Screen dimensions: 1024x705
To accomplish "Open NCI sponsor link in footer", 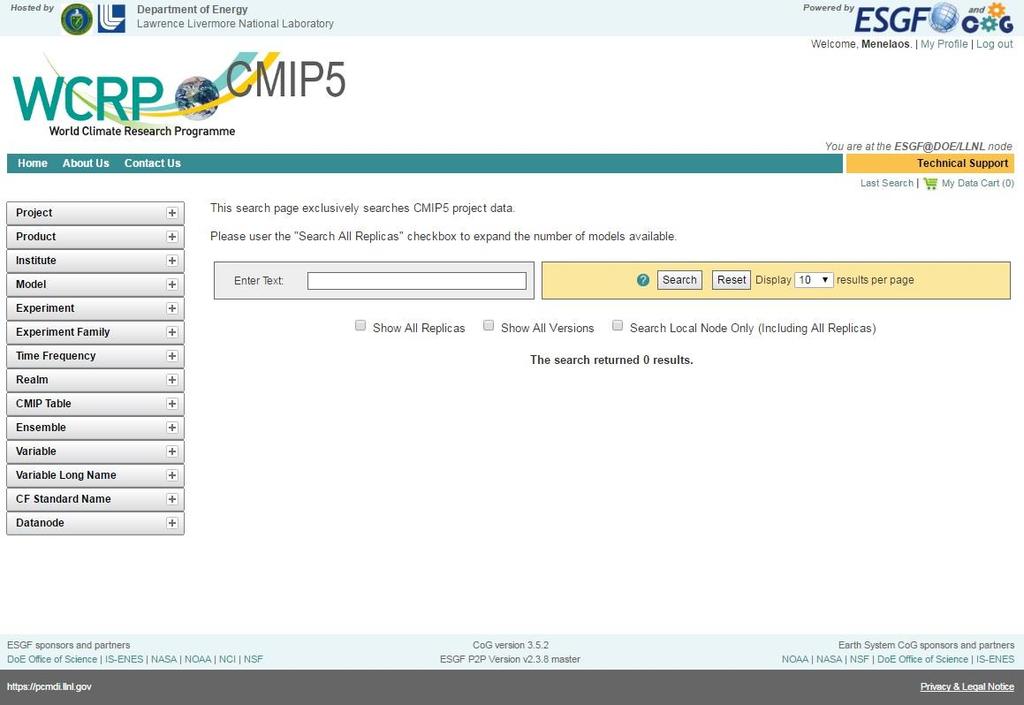I will [227, 659].
